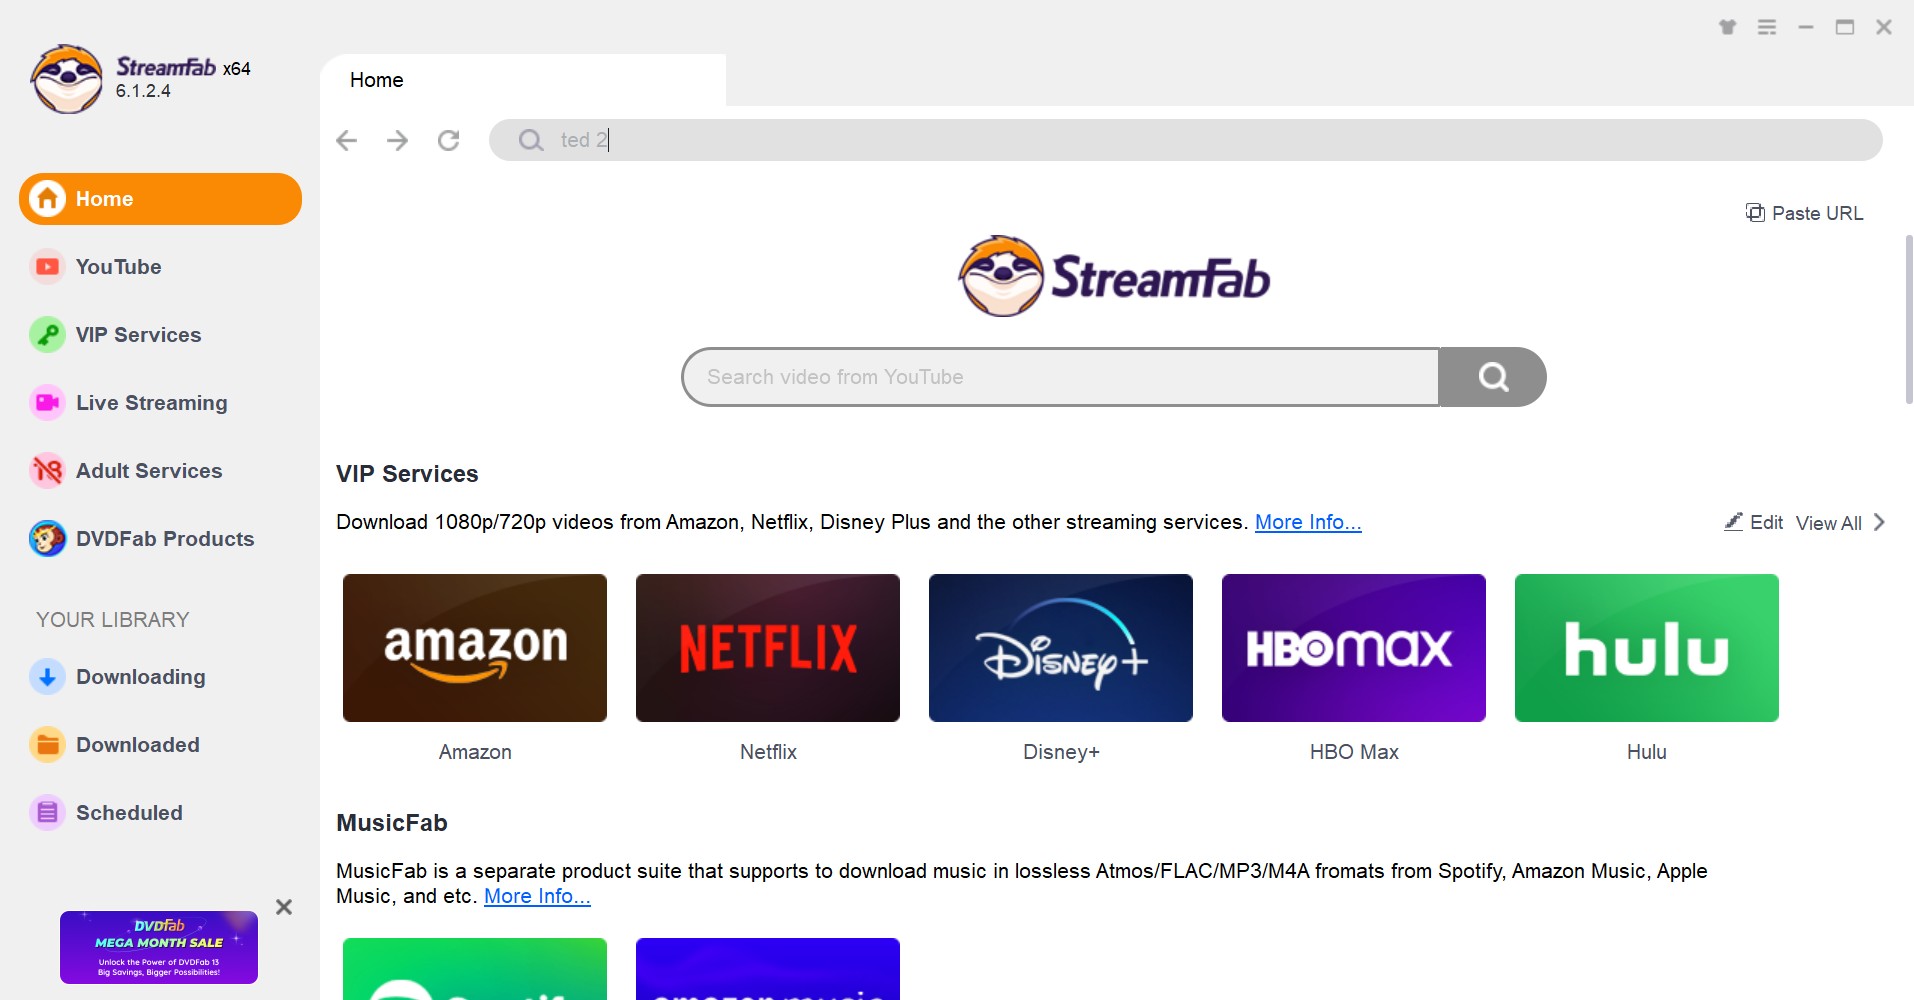This screenshot has width=1914, height=1000.
Task: Click Edit for VIP Services
Action: (1754, 522)
